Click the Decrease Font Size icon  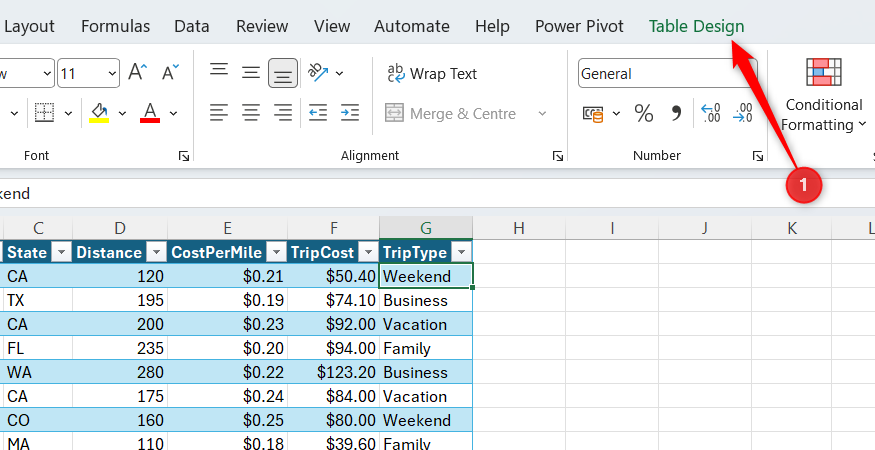[170, 73]
